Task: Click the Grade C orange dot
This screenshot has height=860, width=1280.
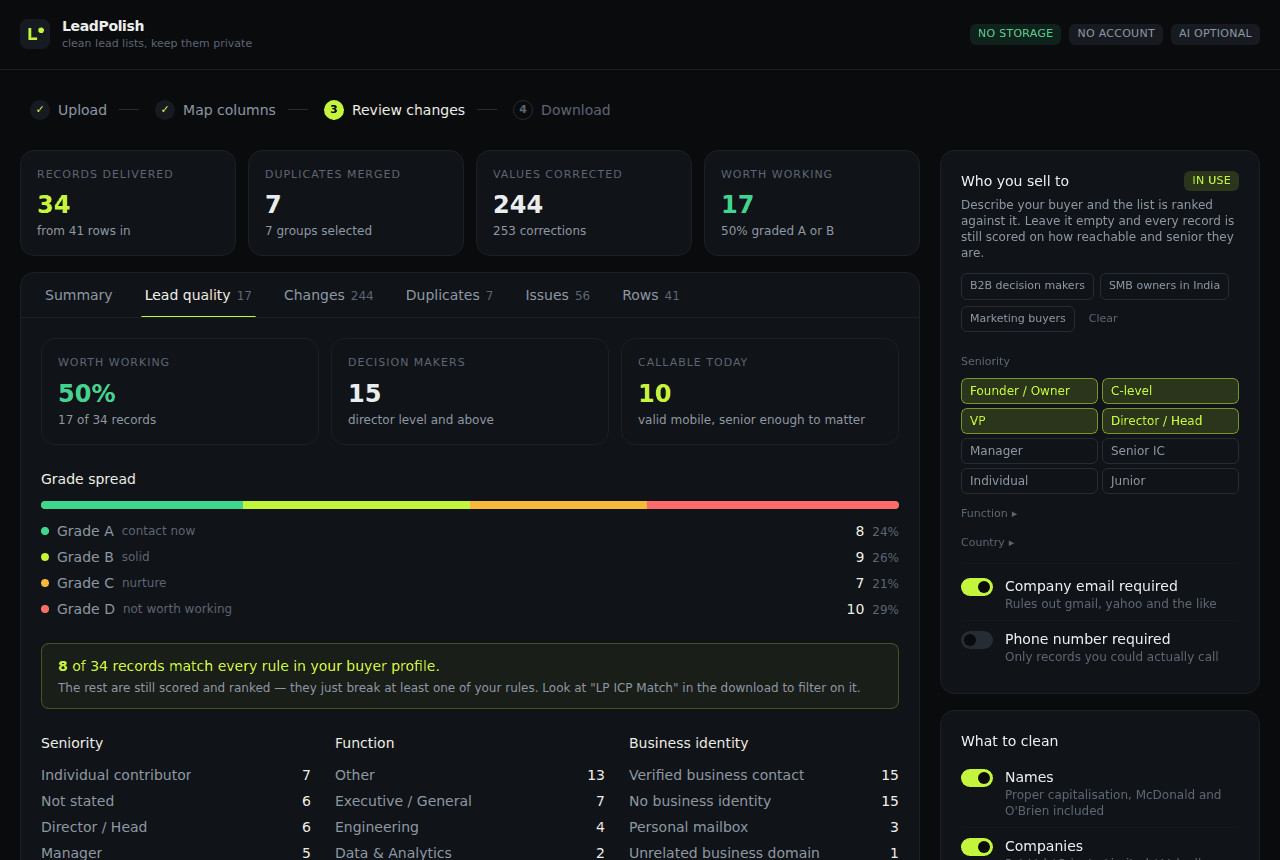Action: pyautogui.click(x=45, y=583)
